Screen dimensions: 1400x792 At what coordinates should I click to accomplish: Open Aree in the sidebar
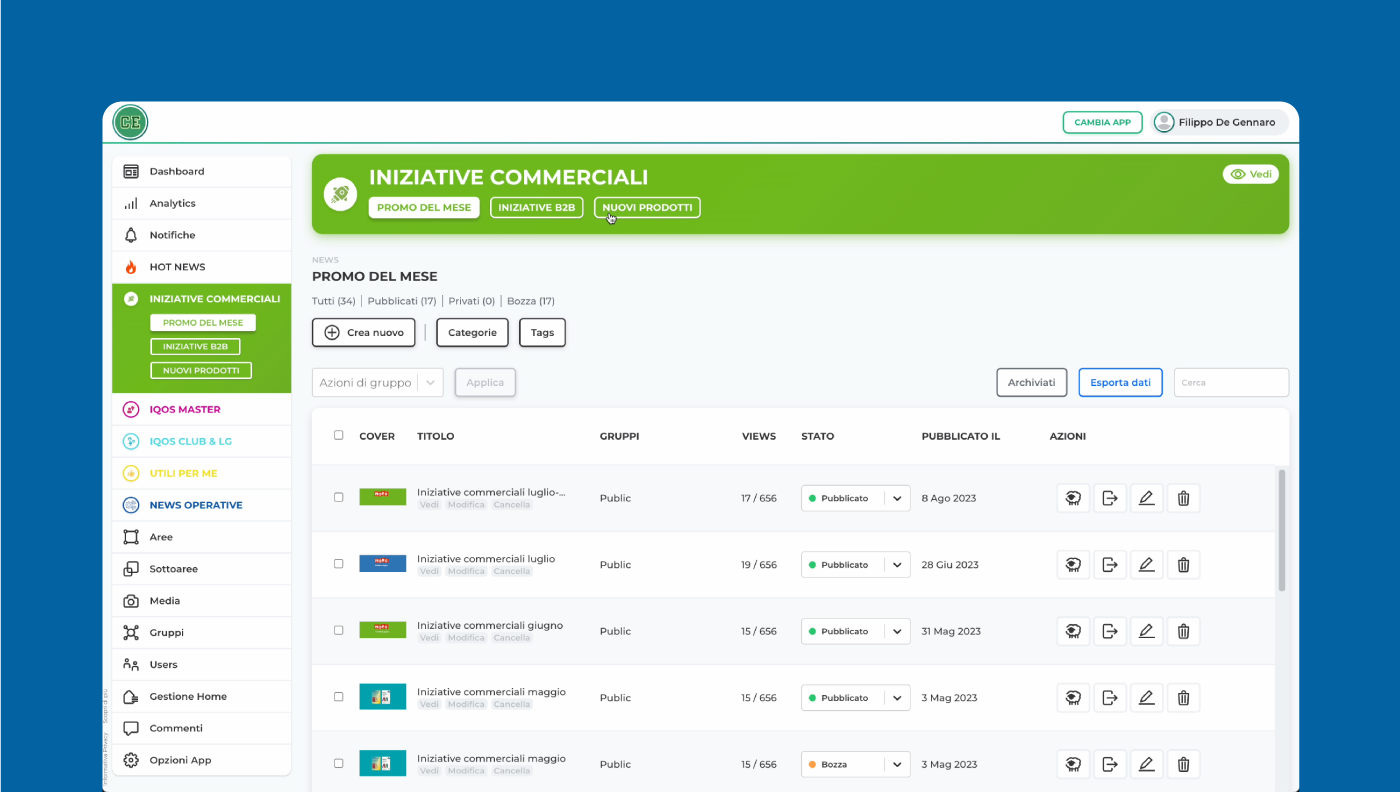pos(201,537)
